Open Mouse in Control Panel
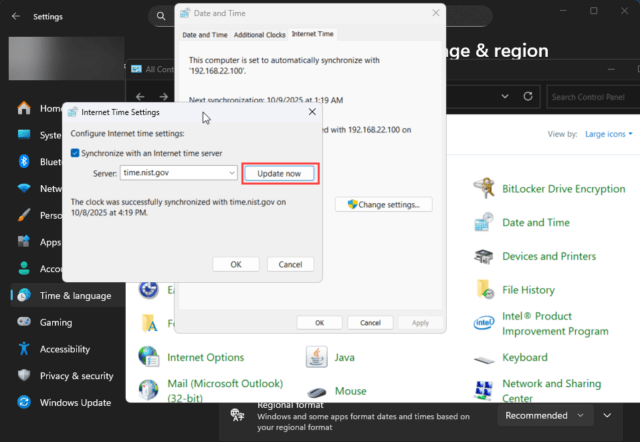The width and height of the screenshot is (640, 442). click(x=351, y=391)
